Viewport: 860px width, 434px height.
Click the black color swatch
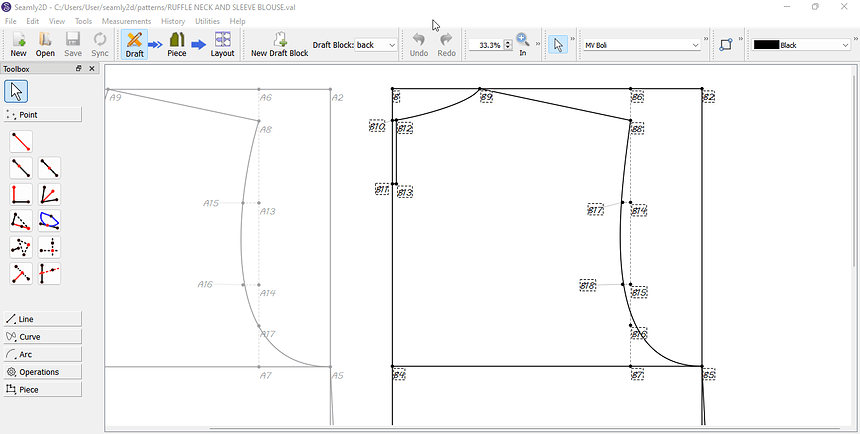(766, 45)
